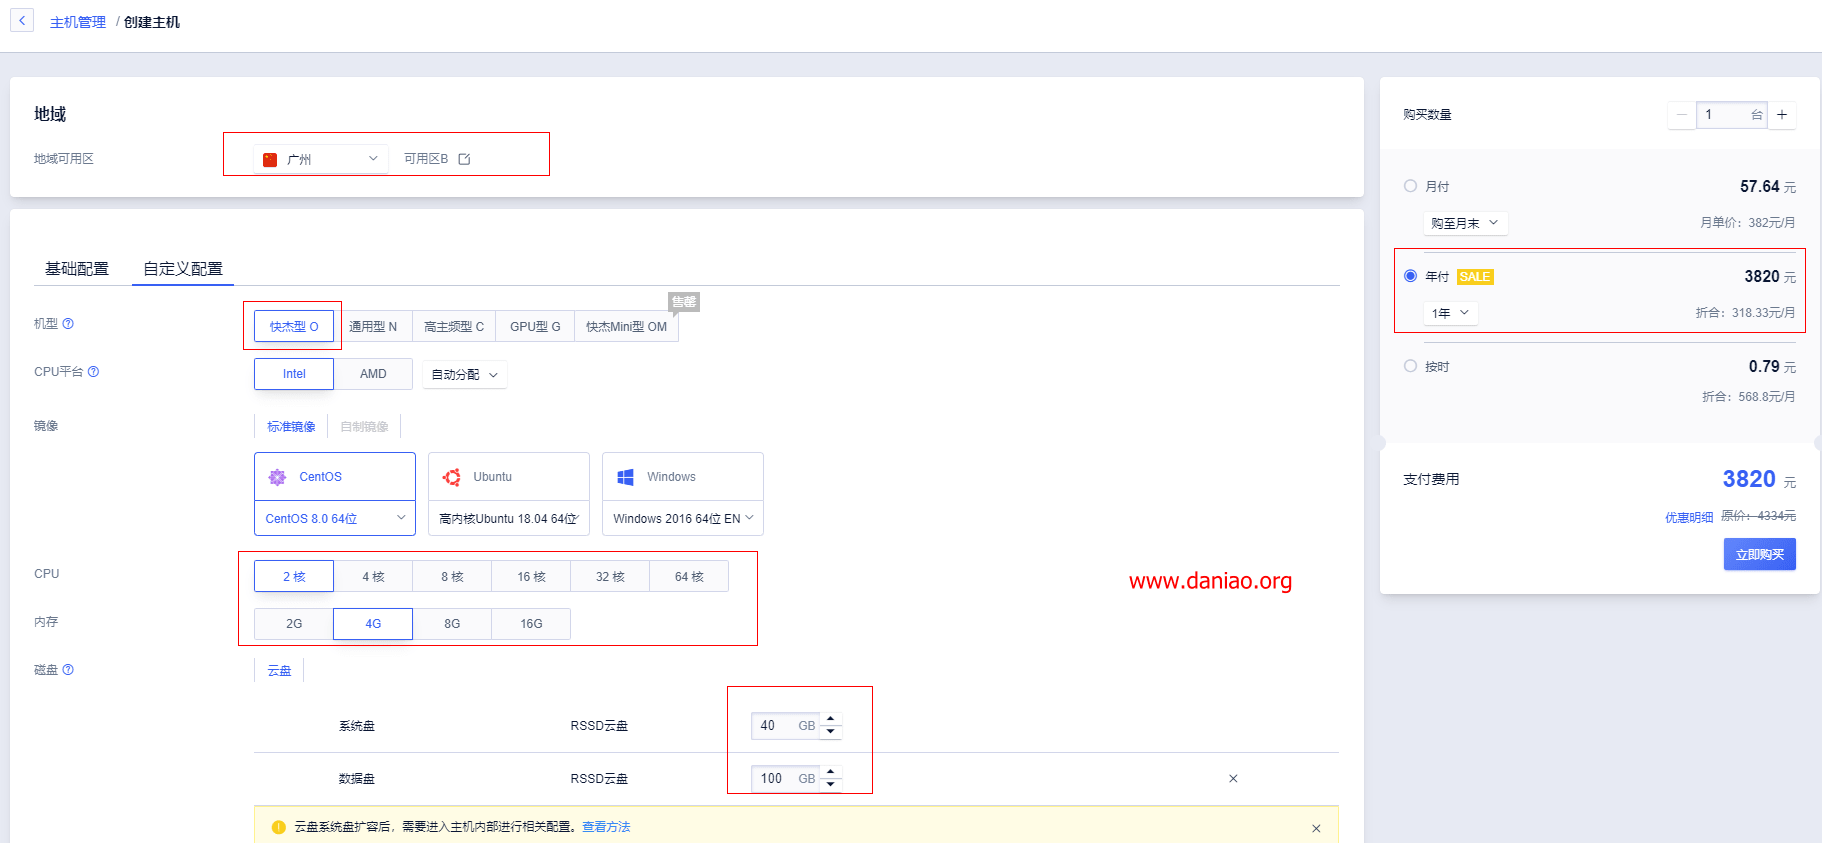Switch to the 自定义配置 tab

point(183,269)
